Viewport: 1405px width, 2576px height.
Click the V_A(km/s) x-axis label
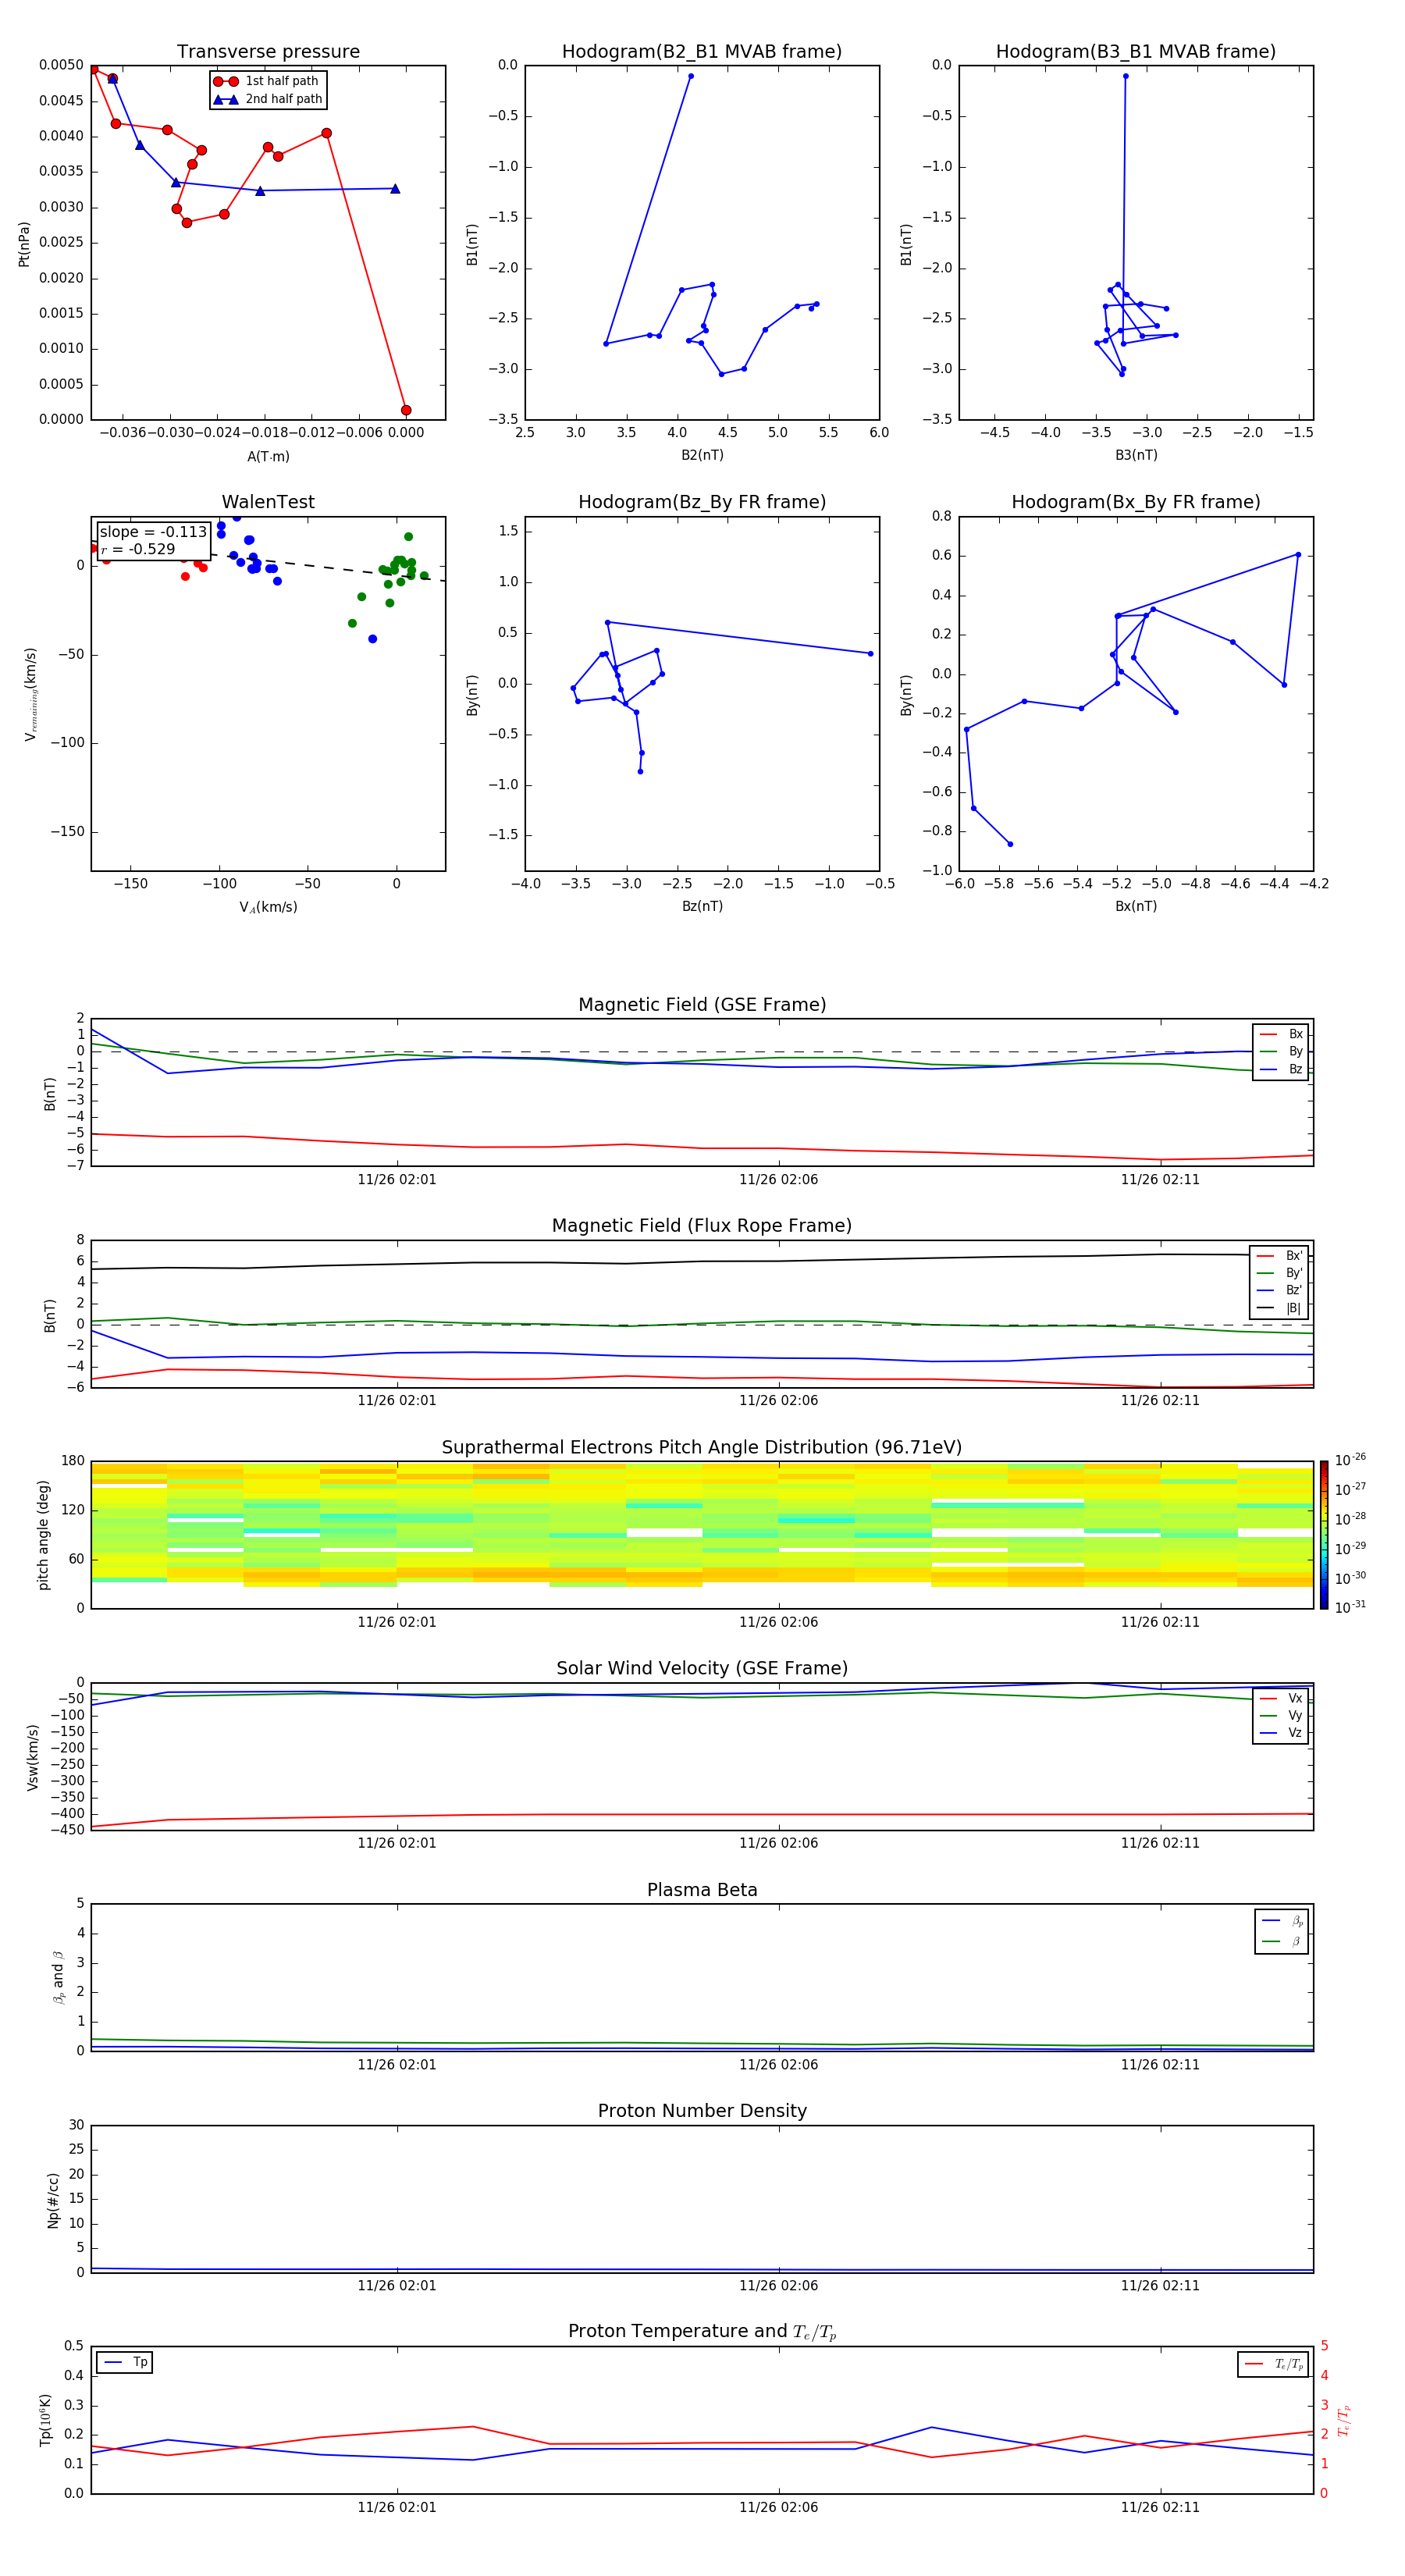[268, 907]
